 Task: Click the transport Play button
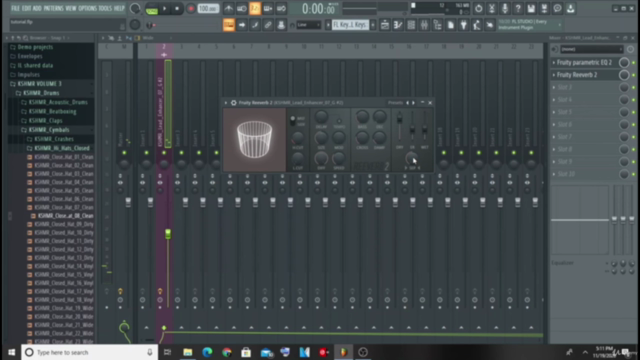(x=164, y=8)
